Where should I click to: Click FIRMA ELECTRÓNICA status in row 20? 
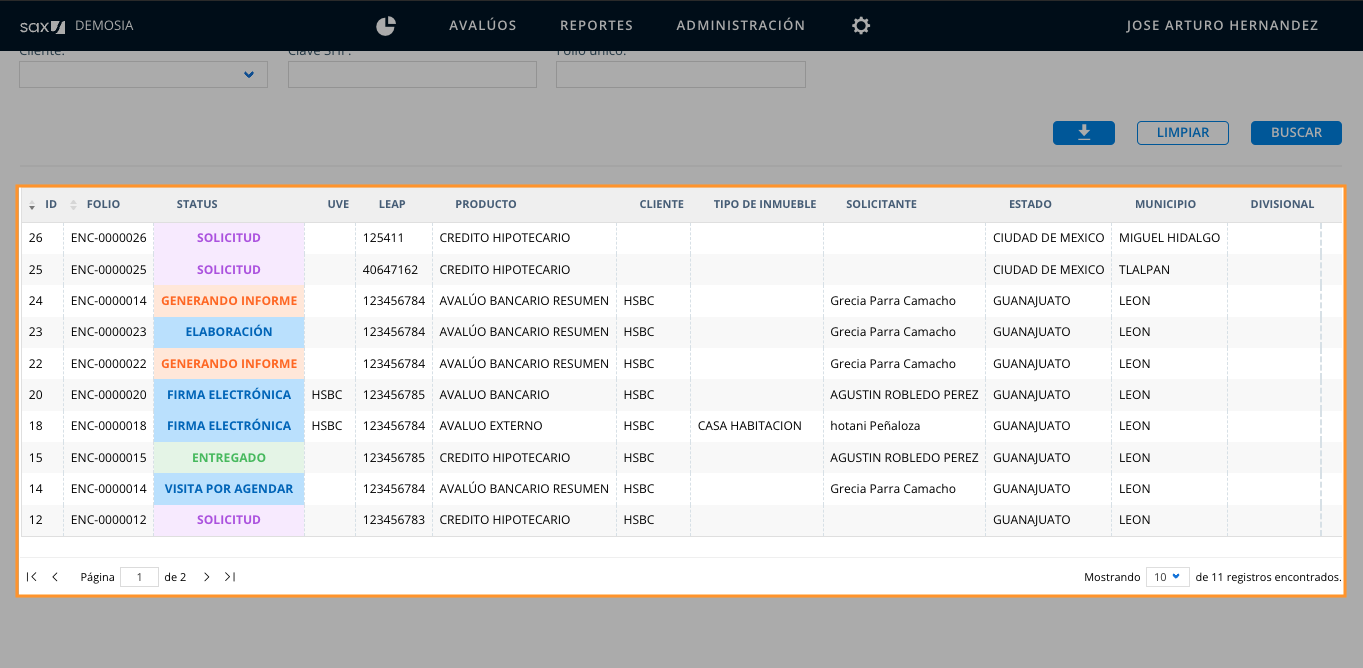(229, 395)
